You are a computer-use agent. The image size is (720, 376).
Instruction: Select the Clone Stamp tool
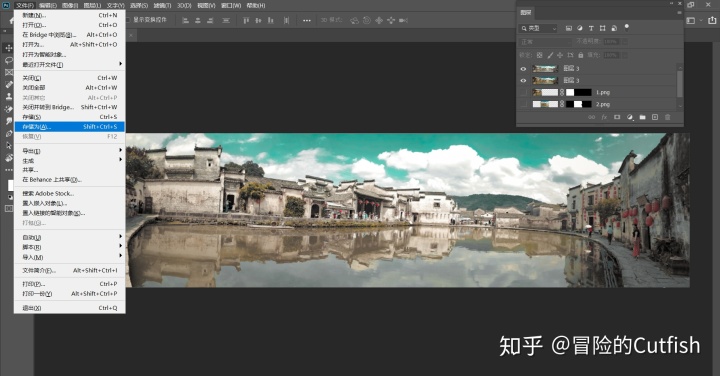(x=9, y=97)
